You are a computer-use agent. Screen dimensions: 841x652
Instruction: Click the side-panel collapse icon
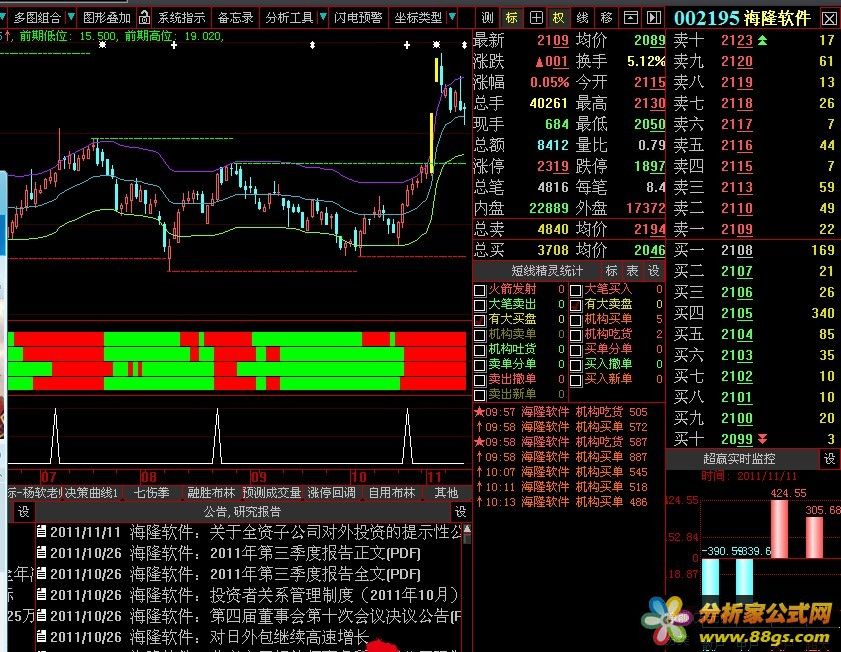point(653,18)
